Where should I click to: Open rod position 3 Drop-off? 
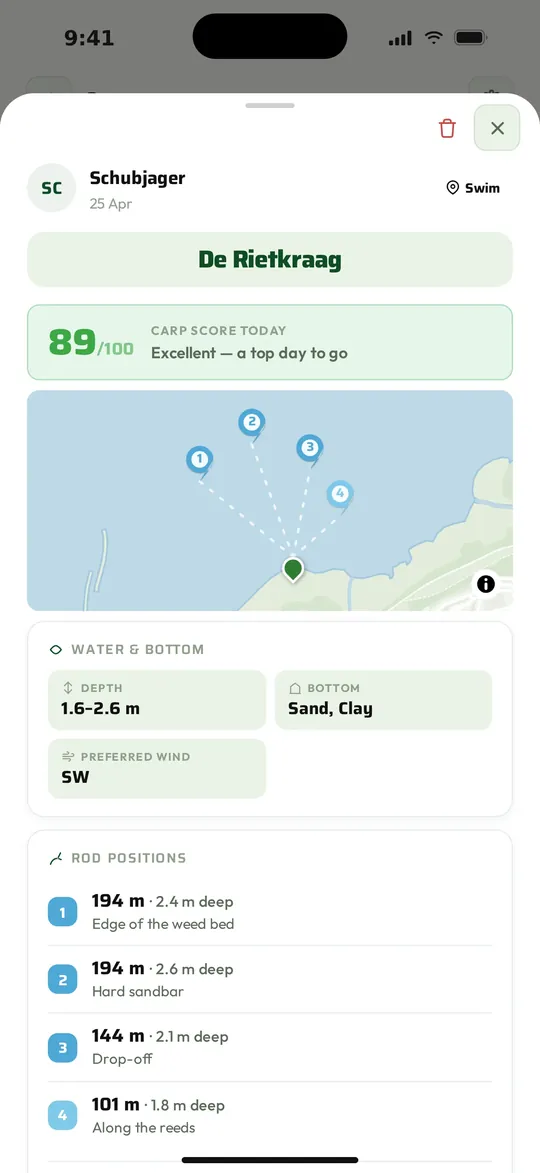tap(270, 1047)
